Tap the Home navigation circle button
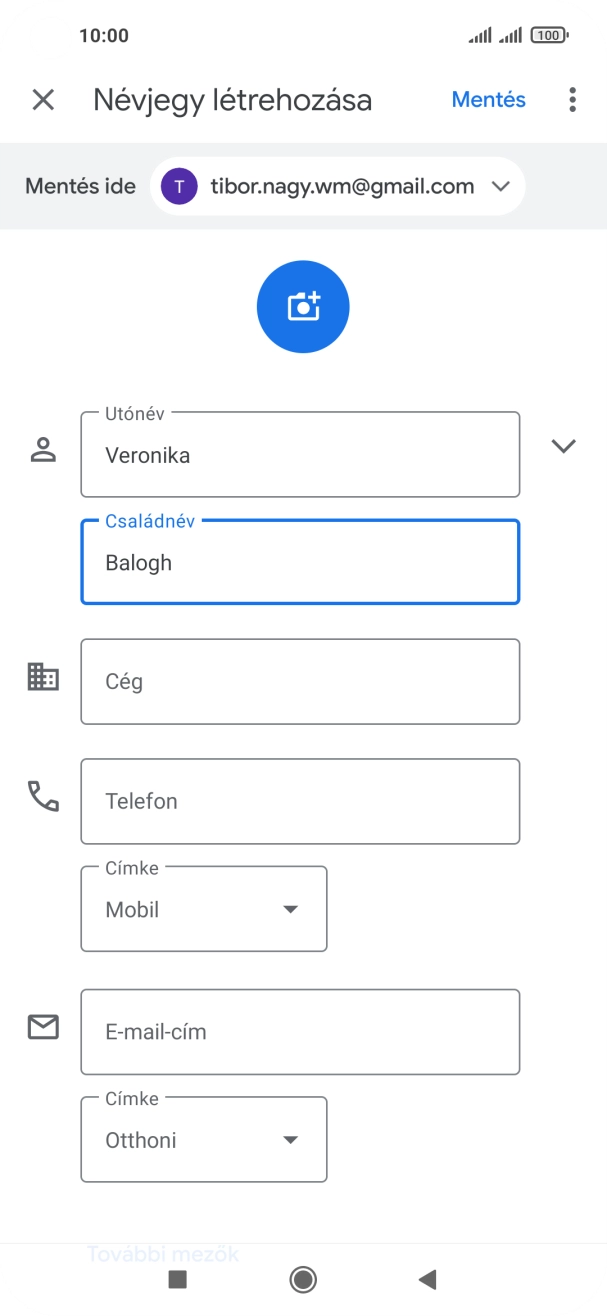The width and height of the screenshot is (607, 1316). pos(303,1280)
